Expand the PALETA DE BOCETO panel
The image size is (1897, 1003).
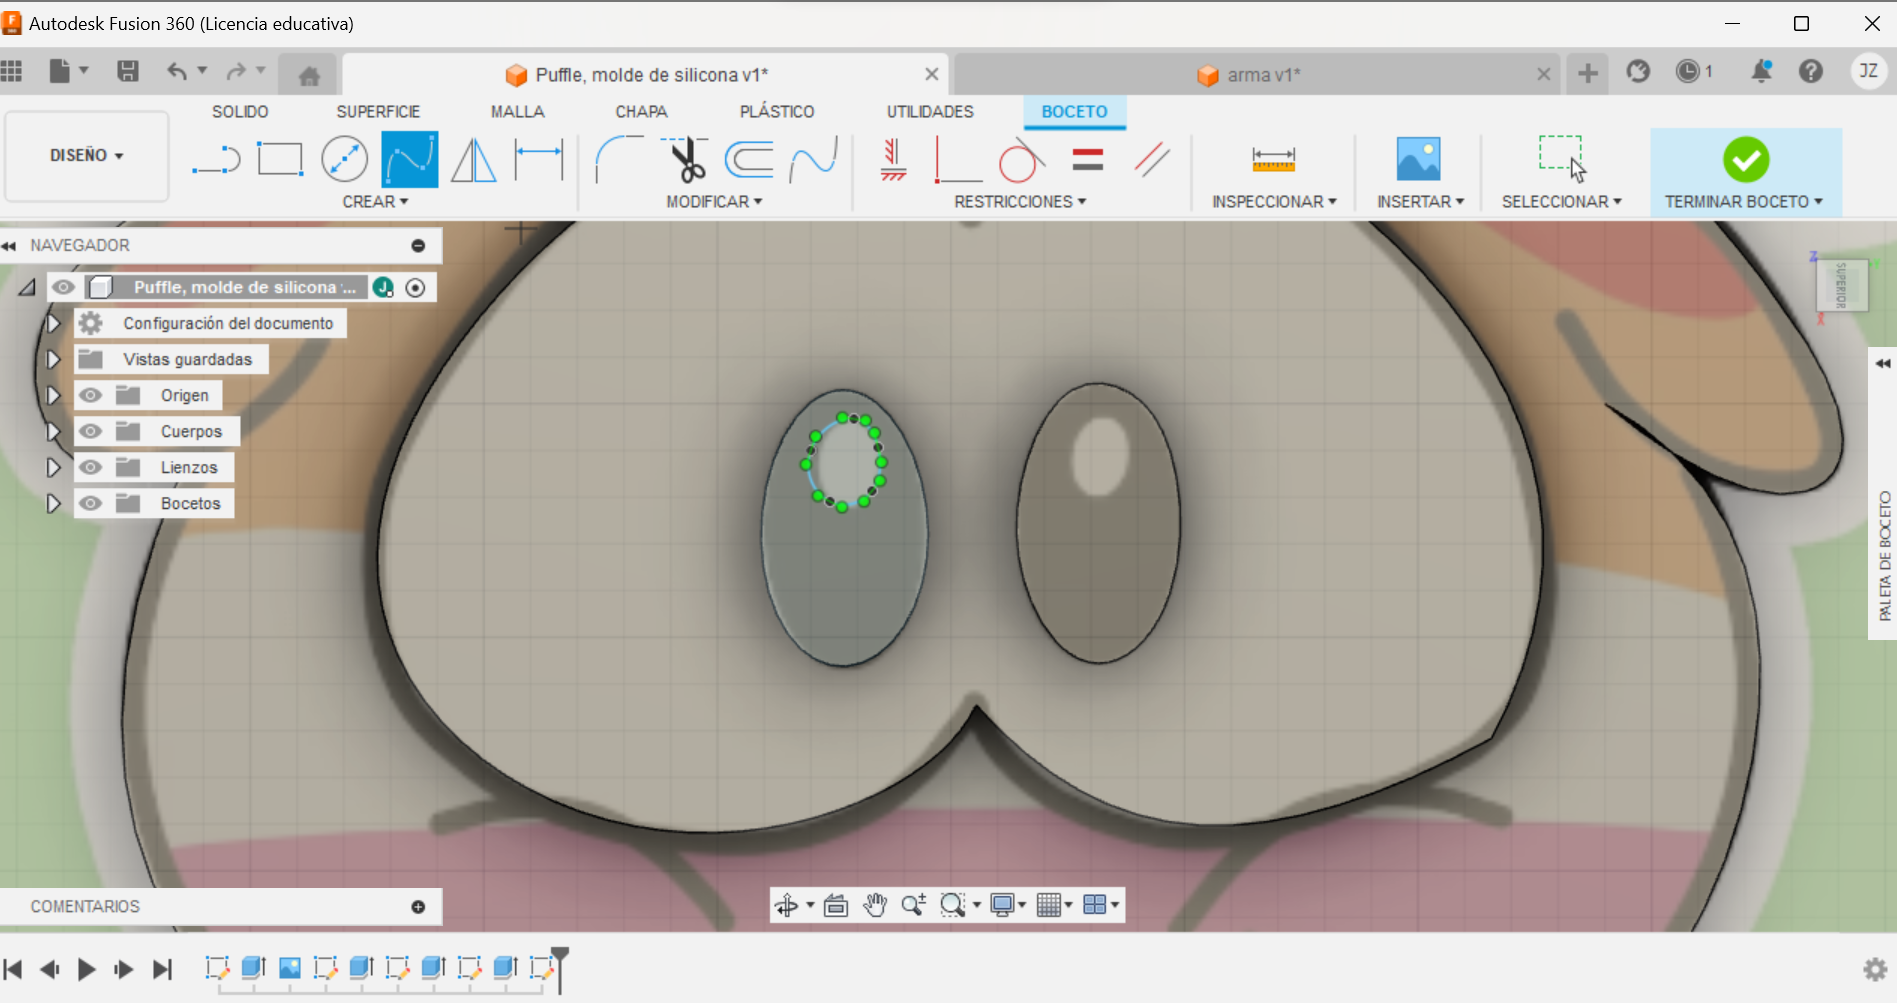click(1883, 363)
